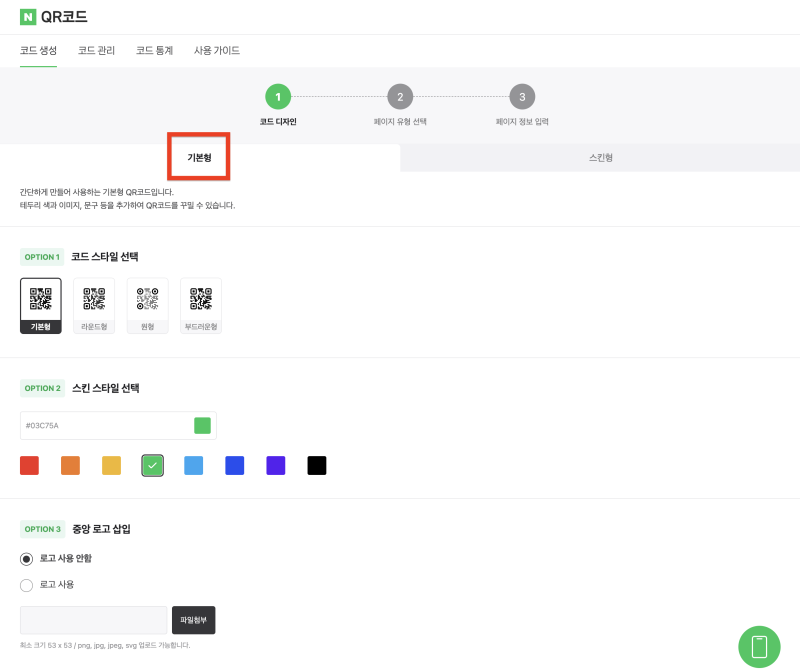Select the 기본형 QR code style thumbnail

click(40, 305)
